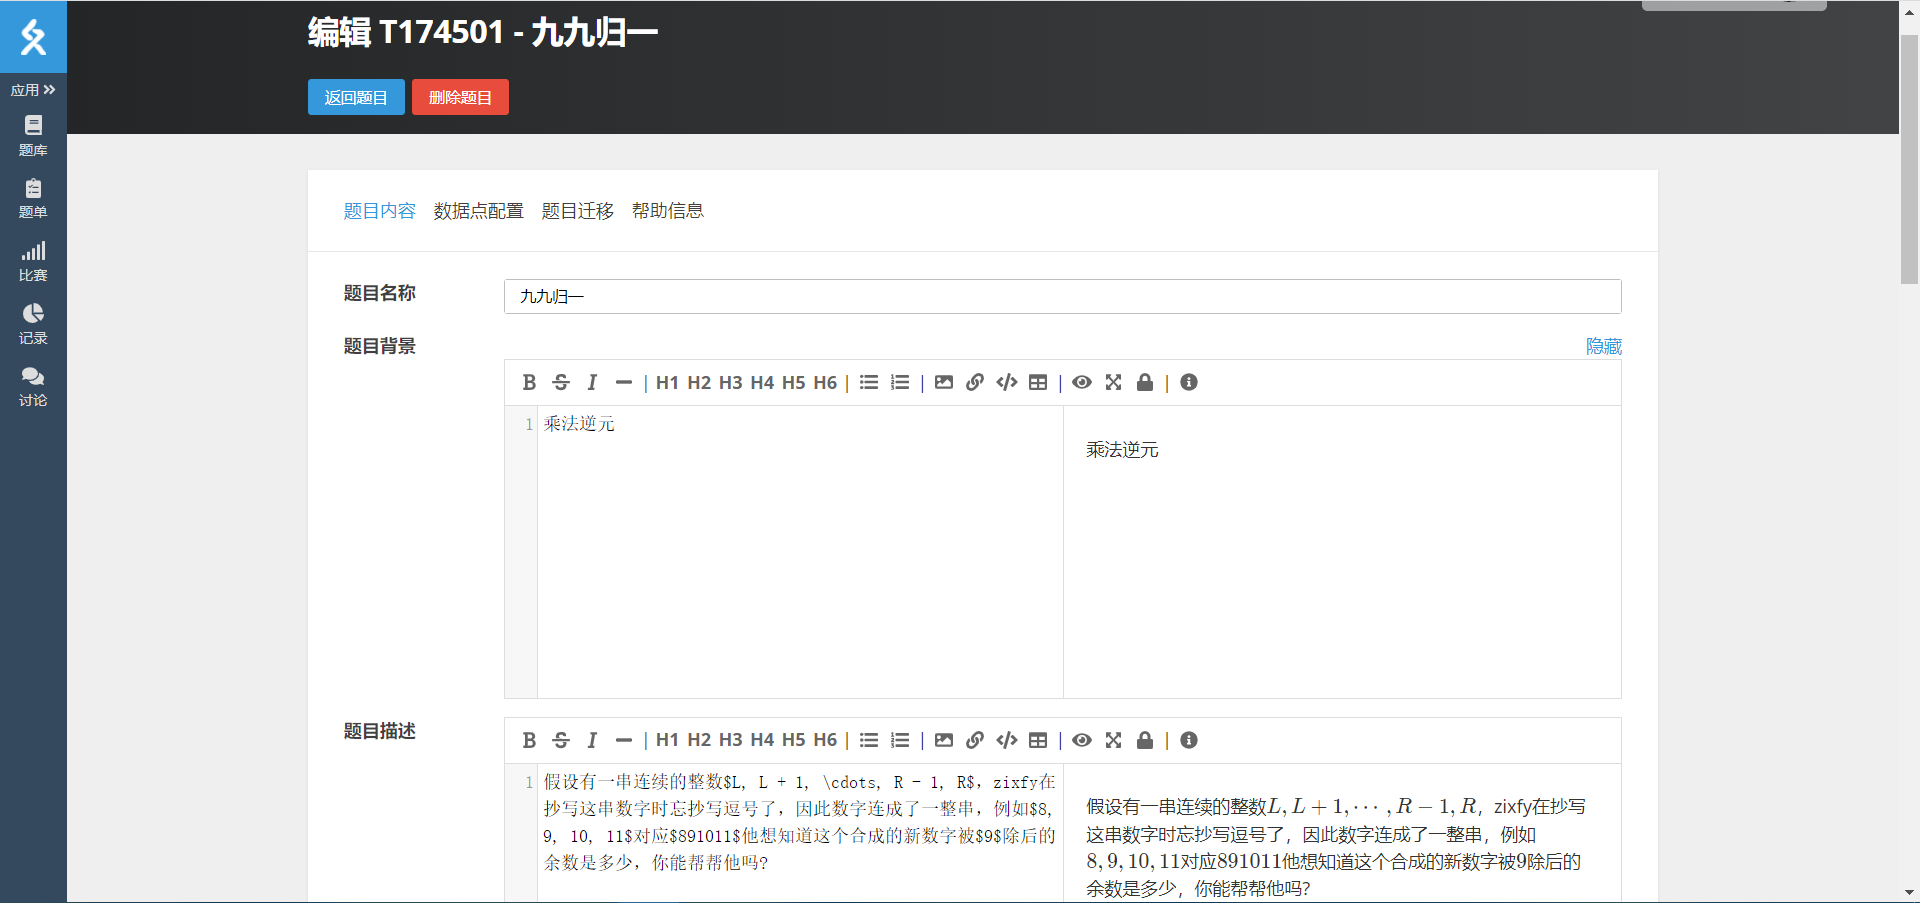
Task: Toggle bold in 题目描述 editor
Action: coord(529,740)
